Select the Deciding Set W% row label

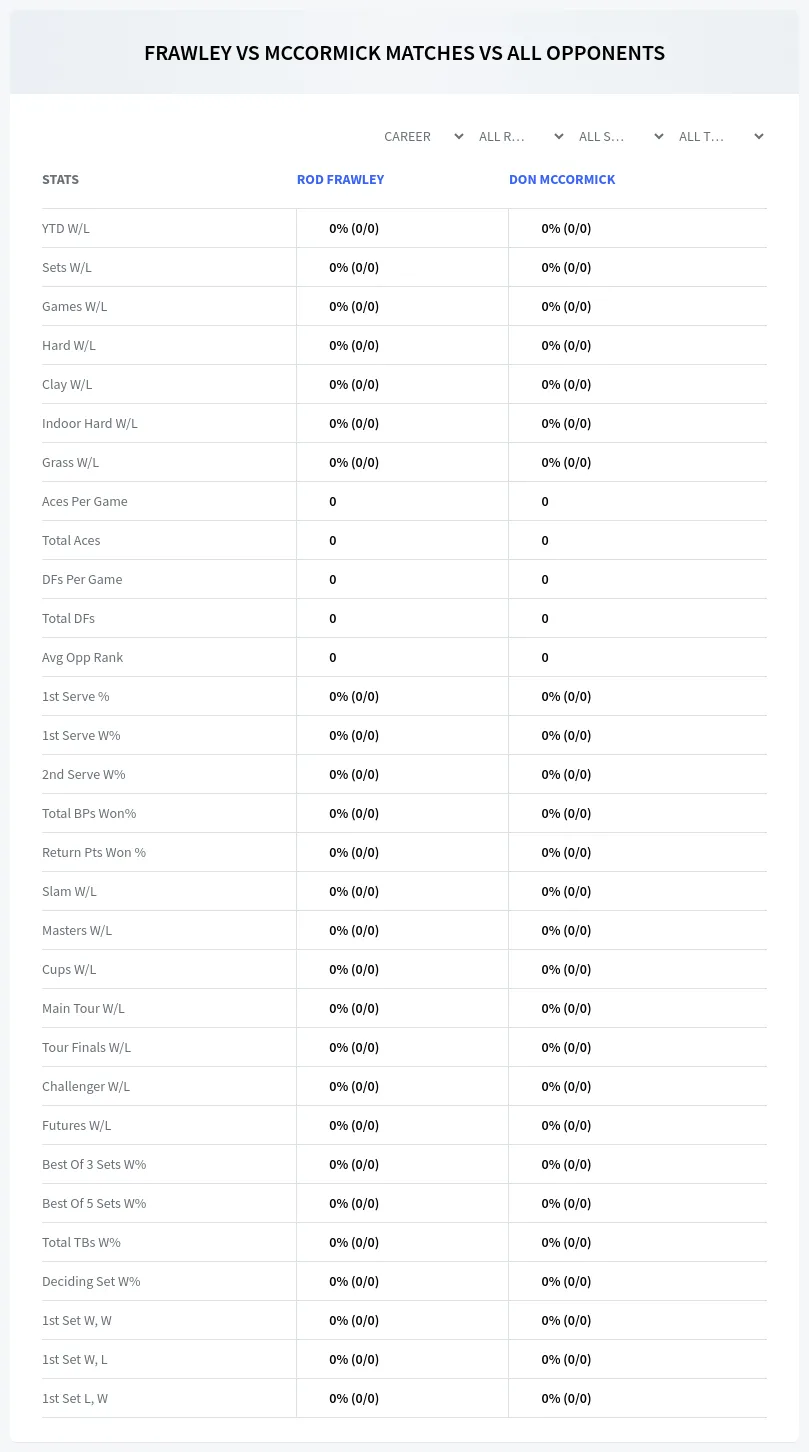tap(91, 1281)
